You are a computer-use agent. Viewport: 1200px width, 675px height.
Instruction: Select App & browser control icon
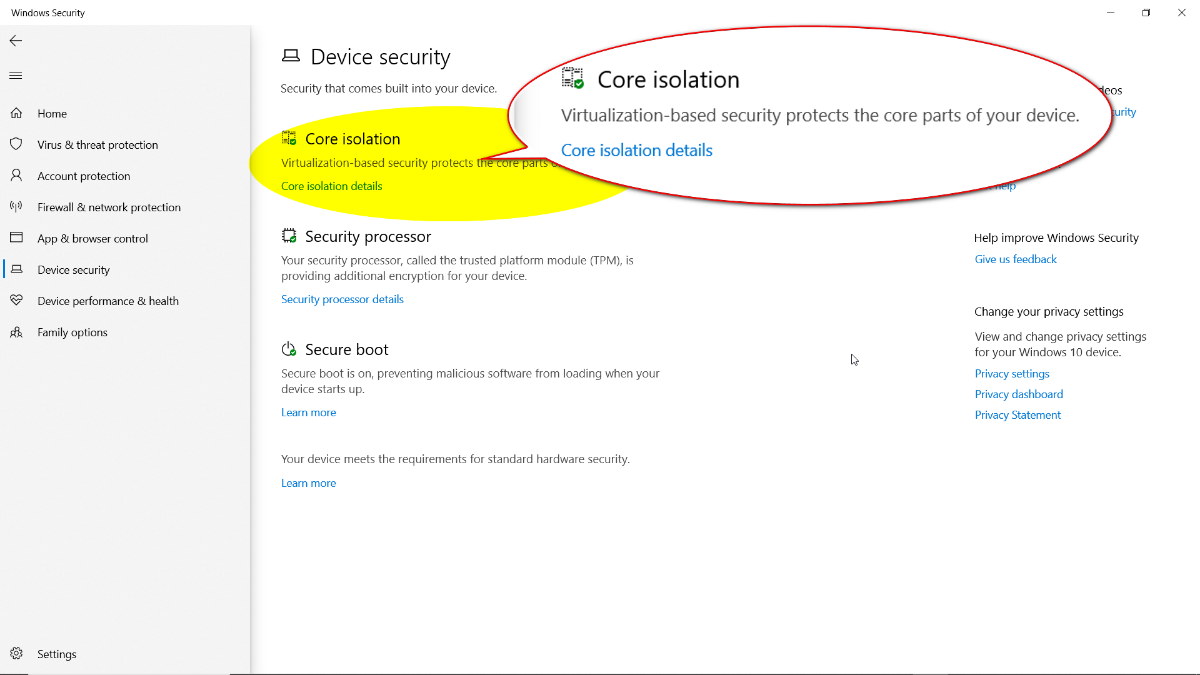(x=16, y=238)
